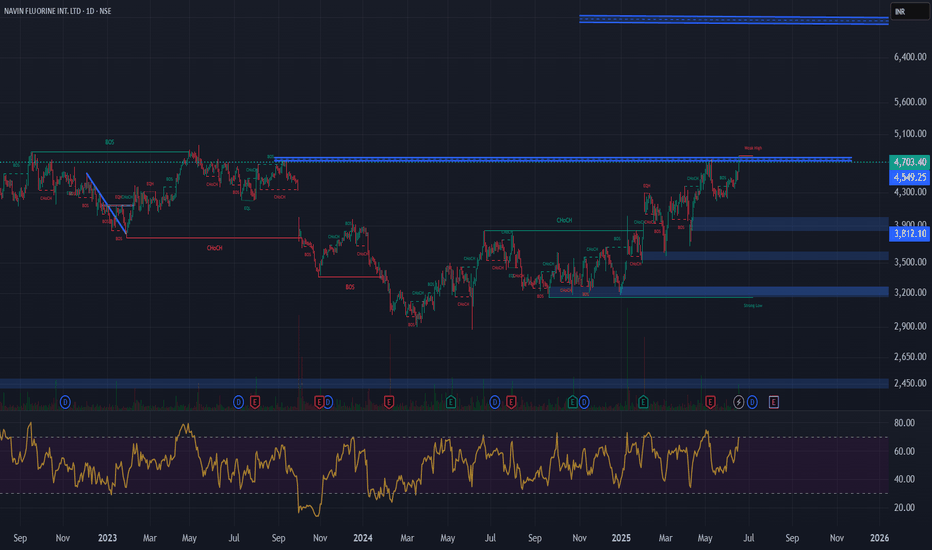Open the dividend marker at November 2023
The height and width of the screenshot is (550, 932).
point(328,403)
